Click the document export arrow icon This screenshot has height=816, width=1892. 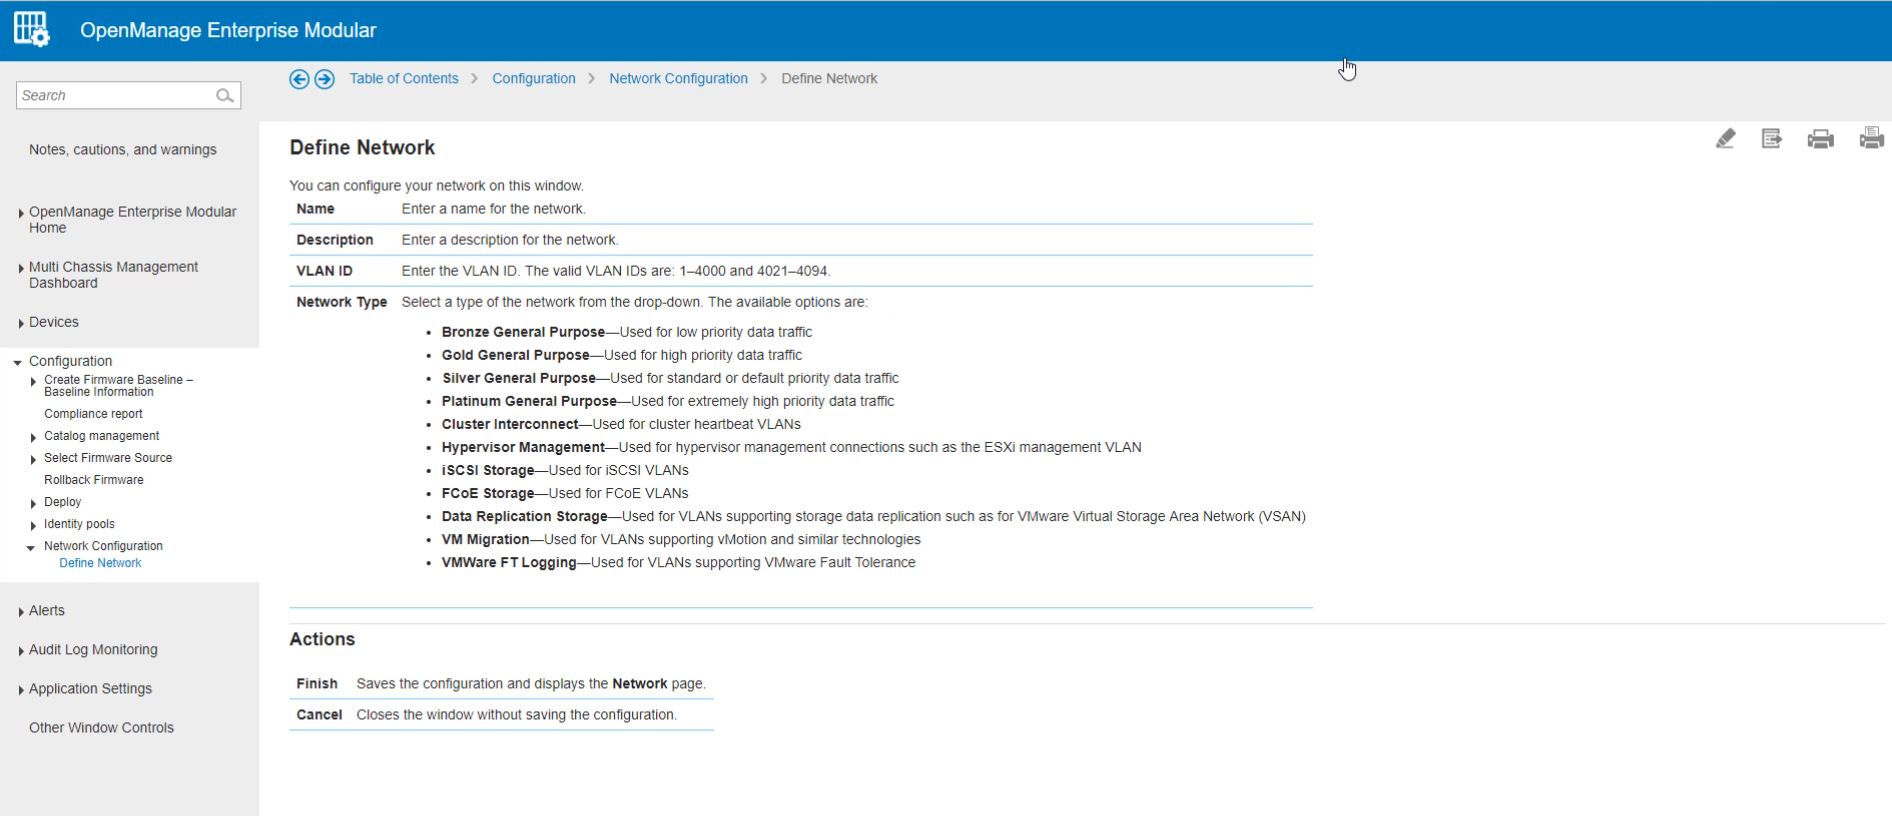(1771, 139)
